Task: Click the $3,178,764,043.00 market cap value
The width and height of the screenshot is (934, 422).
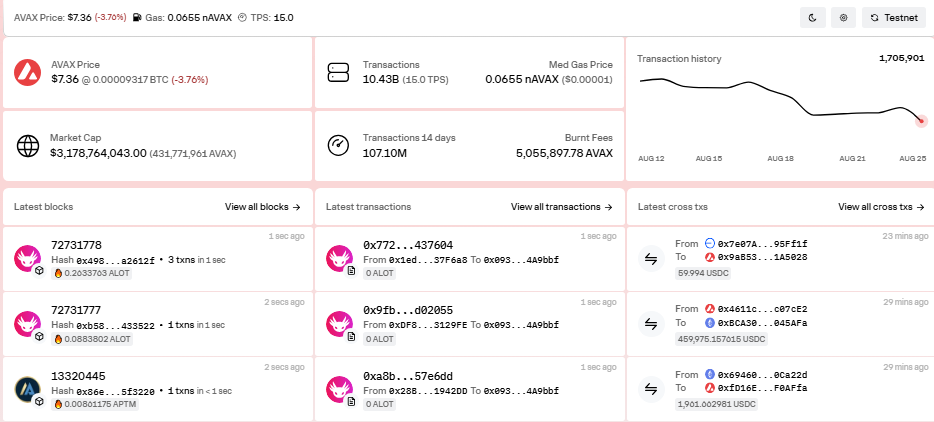Action: 98,153
